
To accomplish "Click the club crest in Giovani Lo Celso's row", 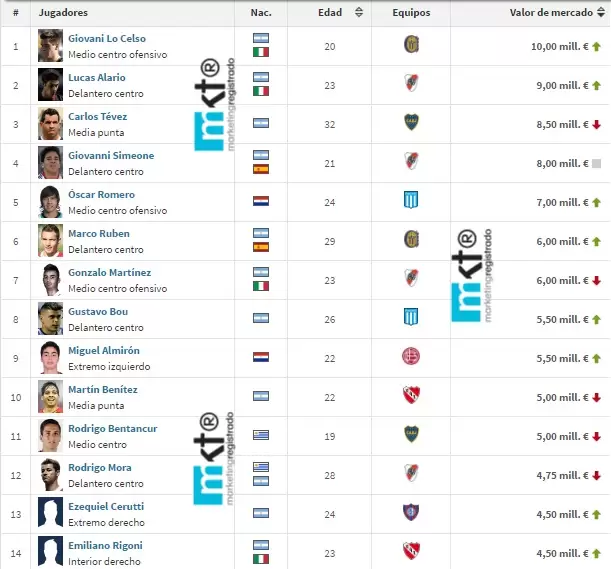I will pos(410,45).
